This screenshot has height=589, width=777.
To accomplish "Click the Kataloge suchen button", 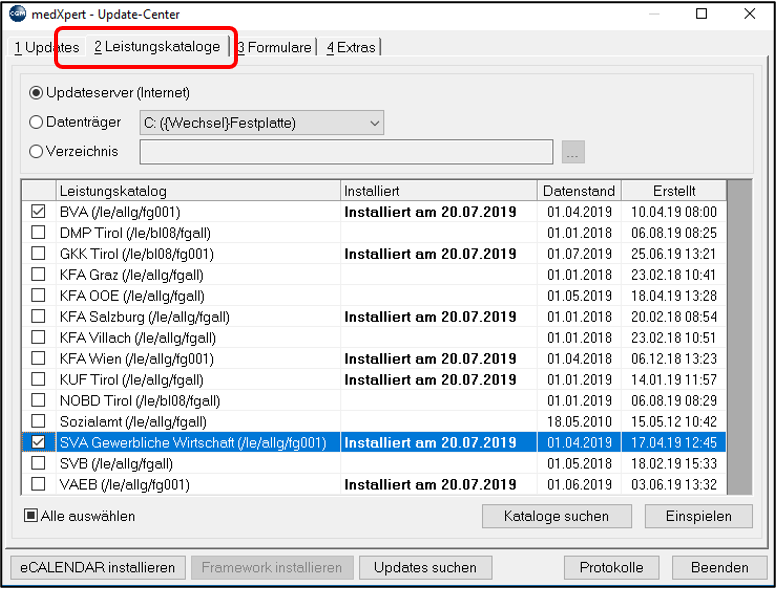I will 556,516.
